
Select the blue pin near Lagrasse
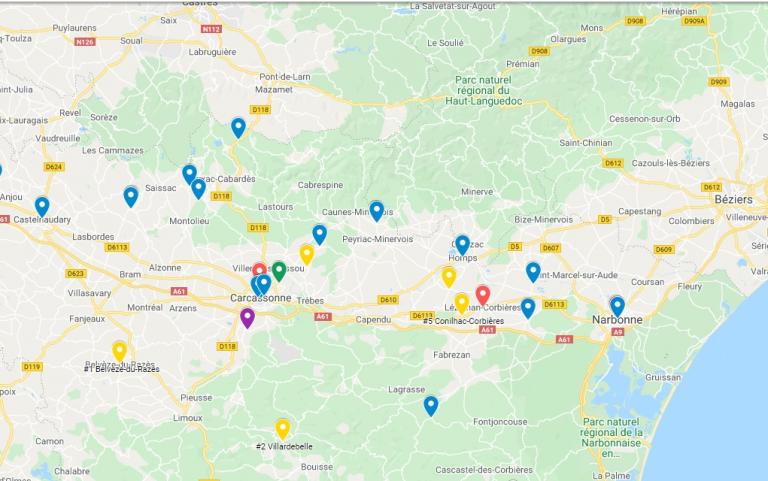pos(431,406)
